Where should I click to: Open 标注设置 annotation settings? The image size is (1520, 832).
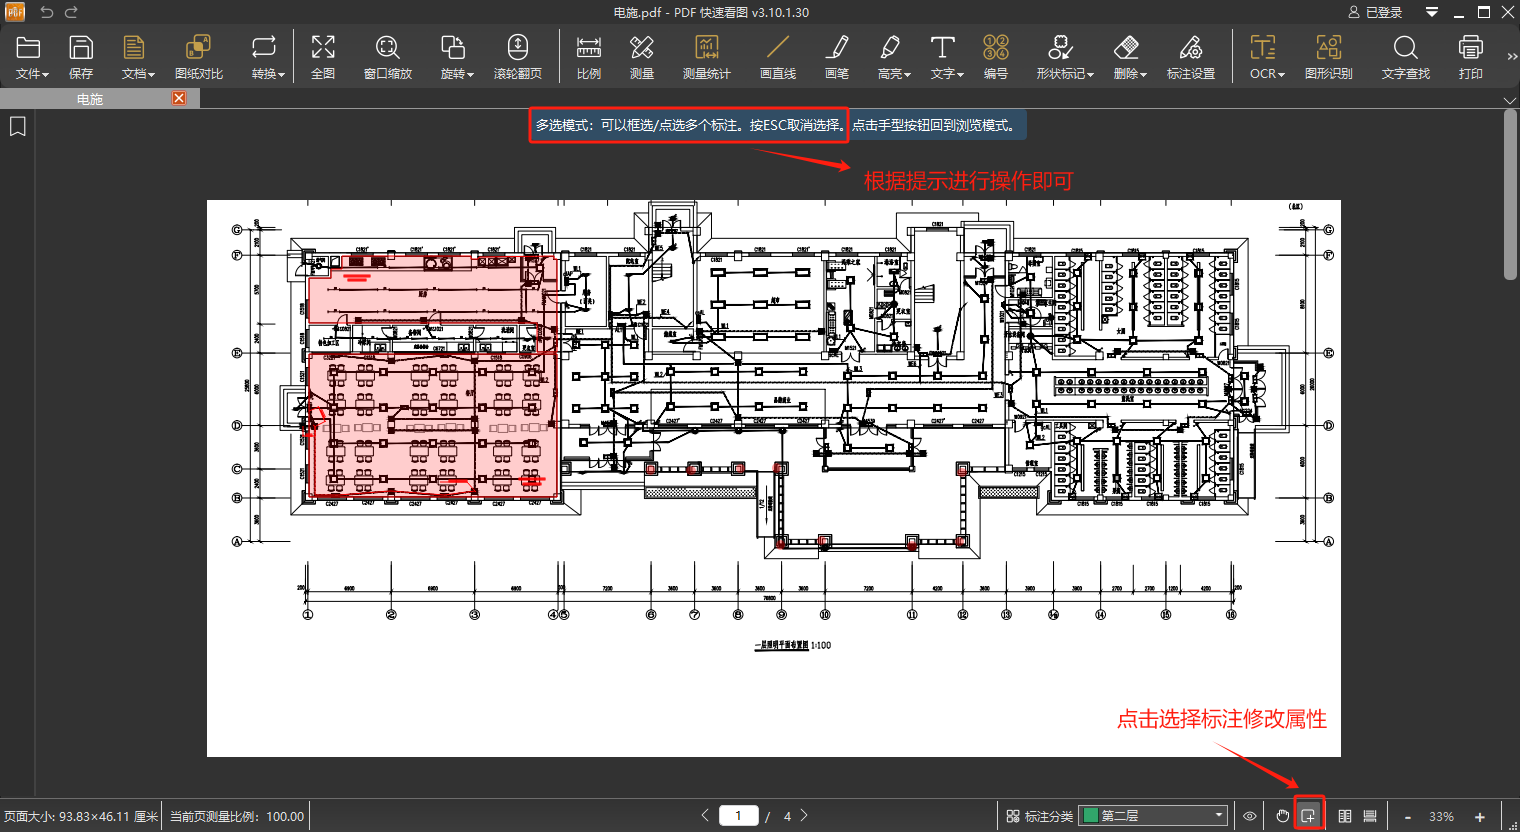(1191, 57)
